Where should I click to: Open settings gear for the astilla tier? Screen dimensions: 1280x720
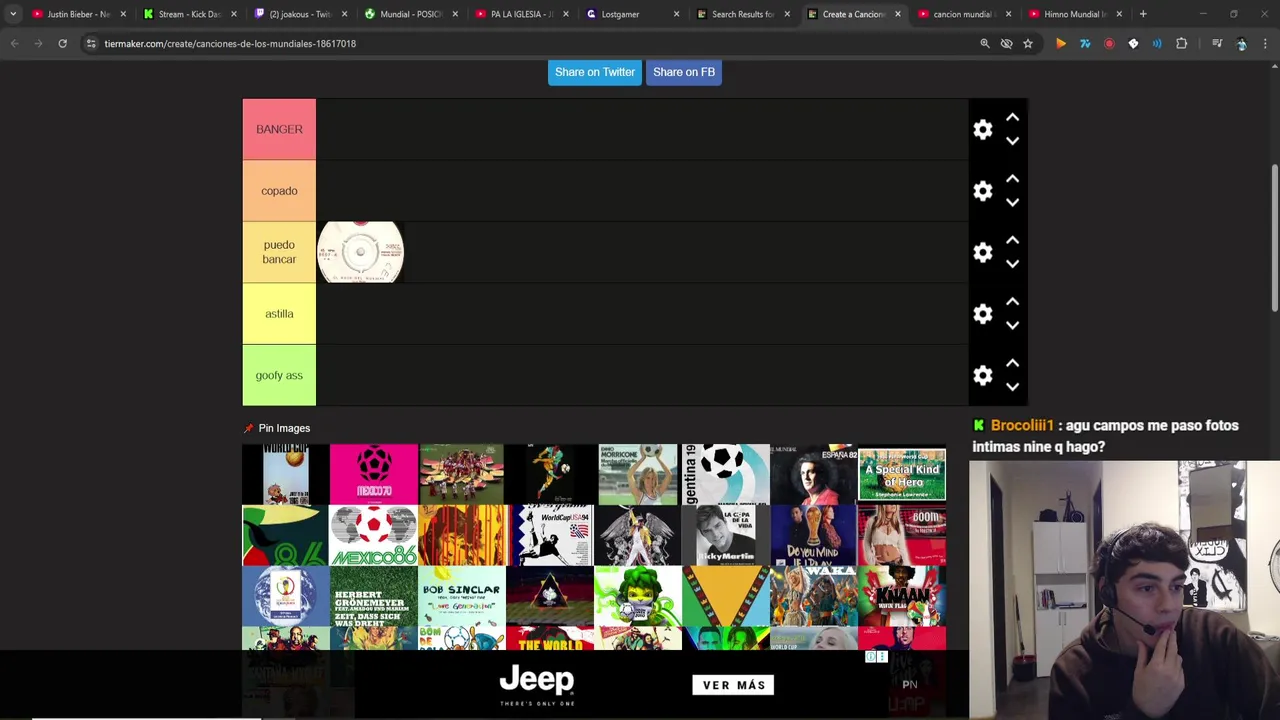coord(983,314)
